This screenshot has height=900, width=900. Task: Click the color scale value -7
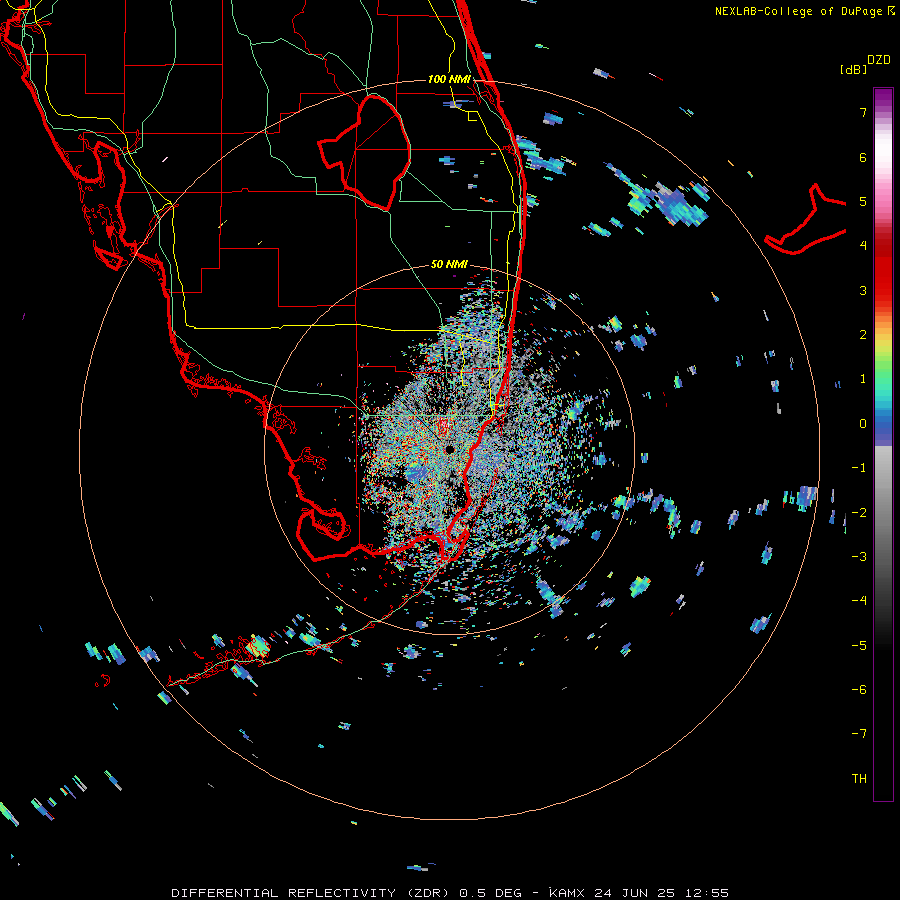[859, 734]
